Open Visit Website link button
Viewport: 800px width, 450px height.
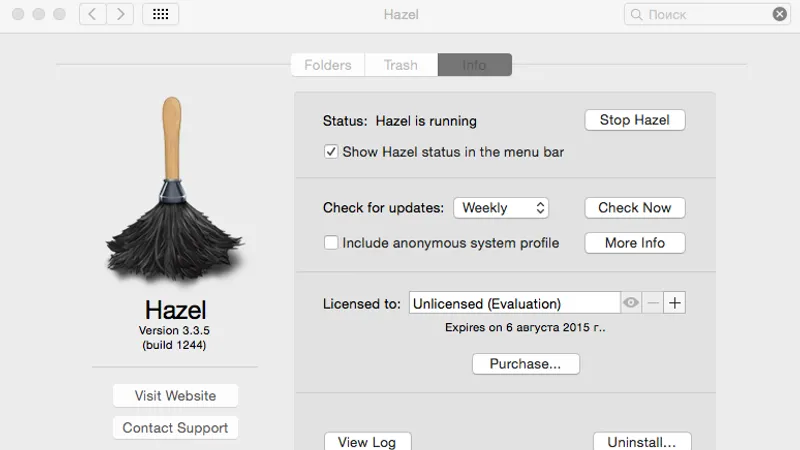(x=176, y=395)
